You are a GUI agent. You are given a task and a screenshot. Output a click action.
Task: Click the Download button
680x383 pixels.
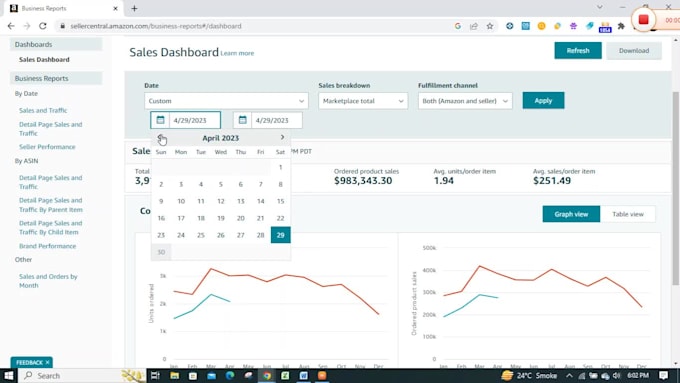coord(634,50)
